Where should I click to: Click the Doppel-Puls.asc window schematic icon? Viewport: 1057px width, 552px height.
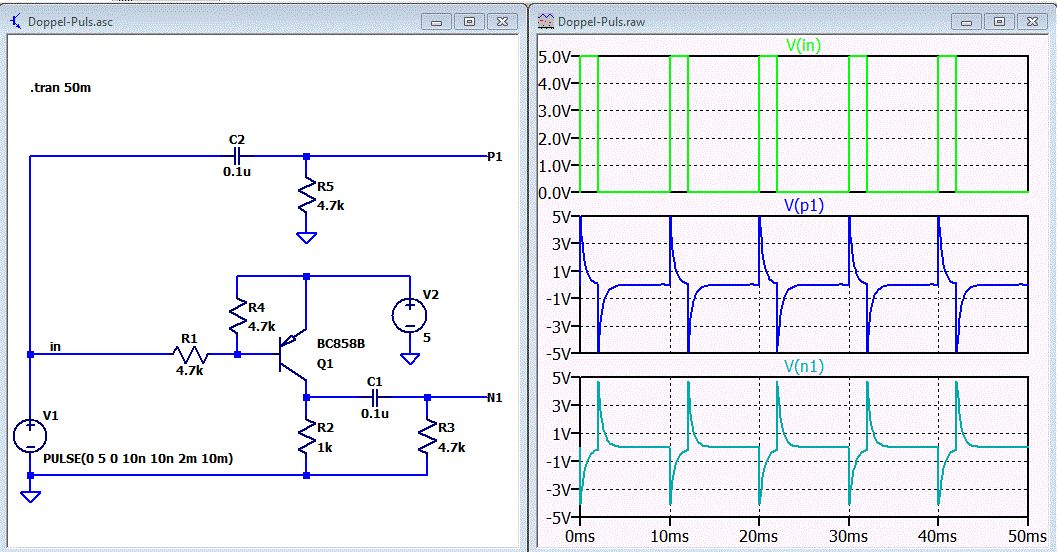coord(15,21)
